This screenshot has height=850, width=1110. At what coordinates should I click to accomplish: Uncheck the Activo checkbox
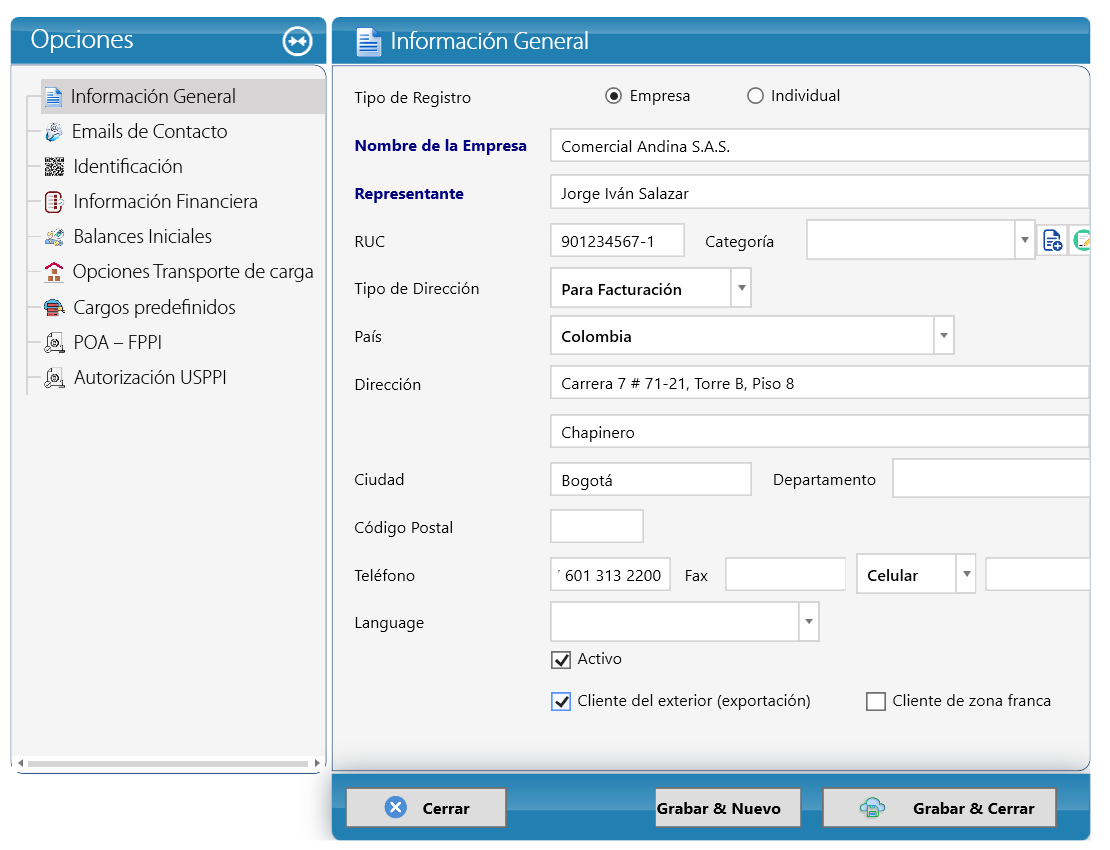pyautogui.click(x=561, y=660)
